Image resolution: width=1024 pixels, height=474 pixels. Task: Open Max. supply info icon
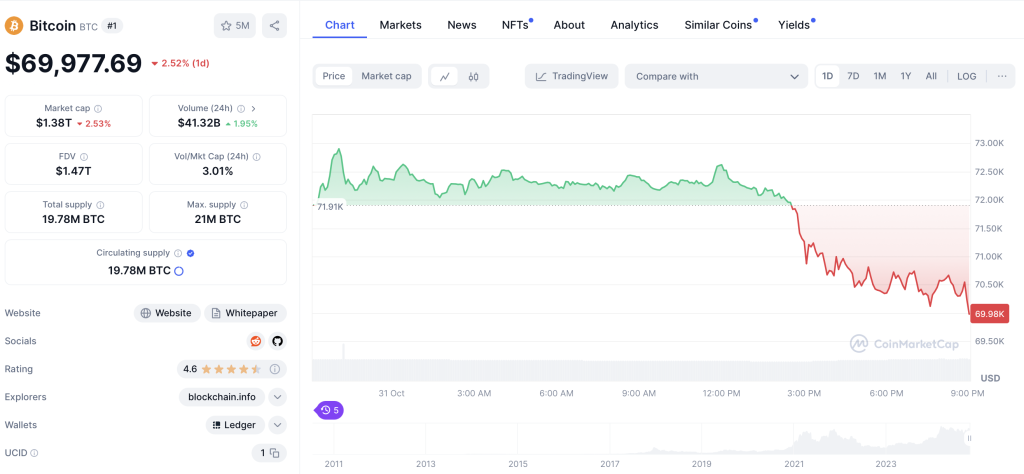pos(243,205)
